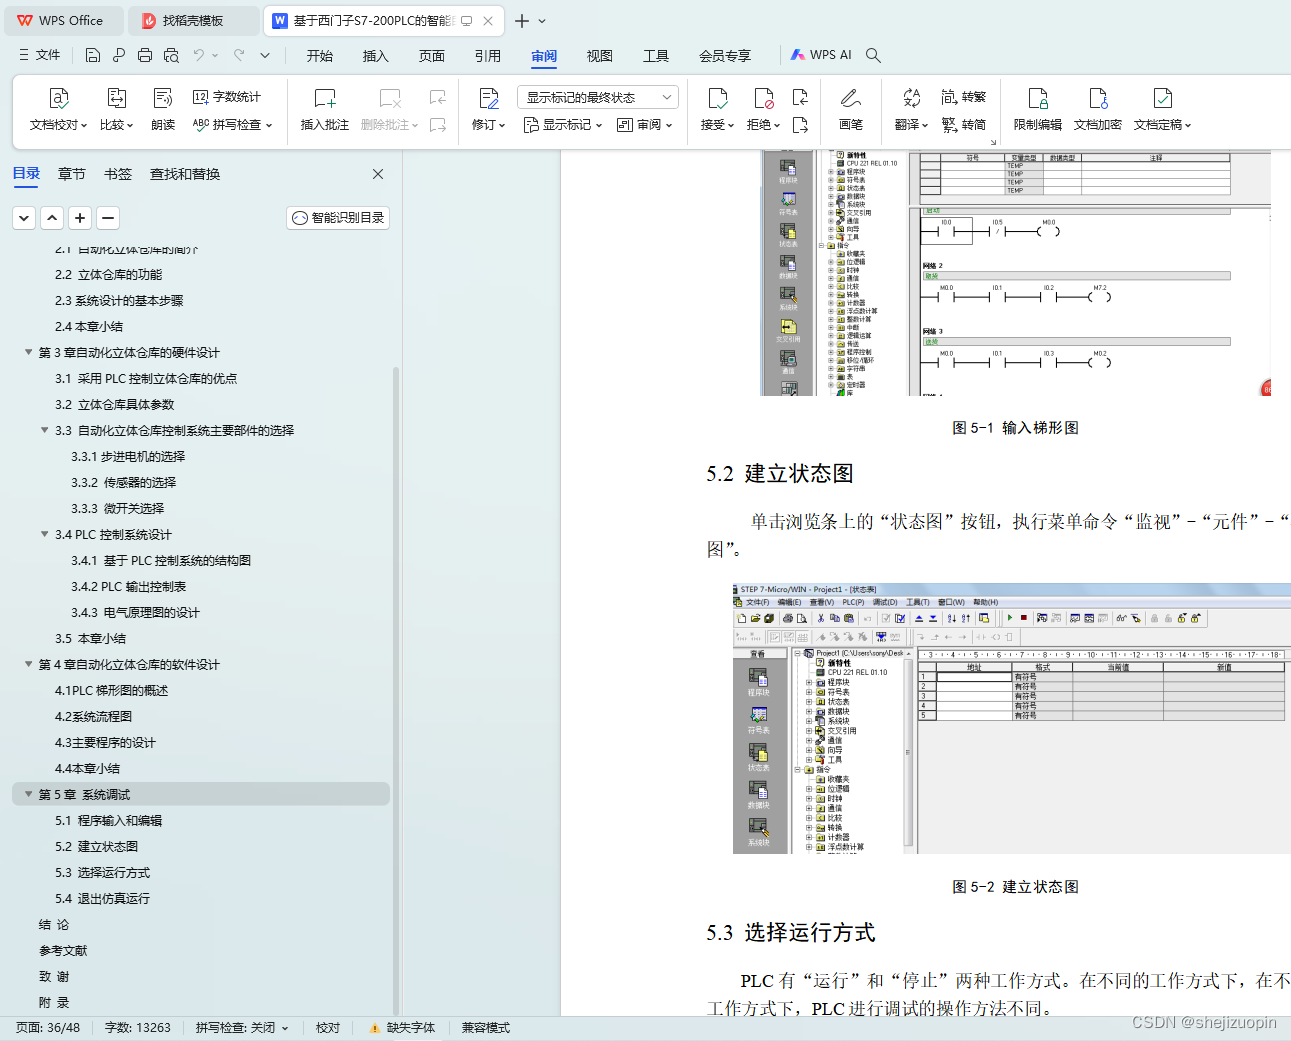1291x1041 pixels.
Task: Open the new tab dropdown arrow beside plus
Action: click(x=542, y=20)
